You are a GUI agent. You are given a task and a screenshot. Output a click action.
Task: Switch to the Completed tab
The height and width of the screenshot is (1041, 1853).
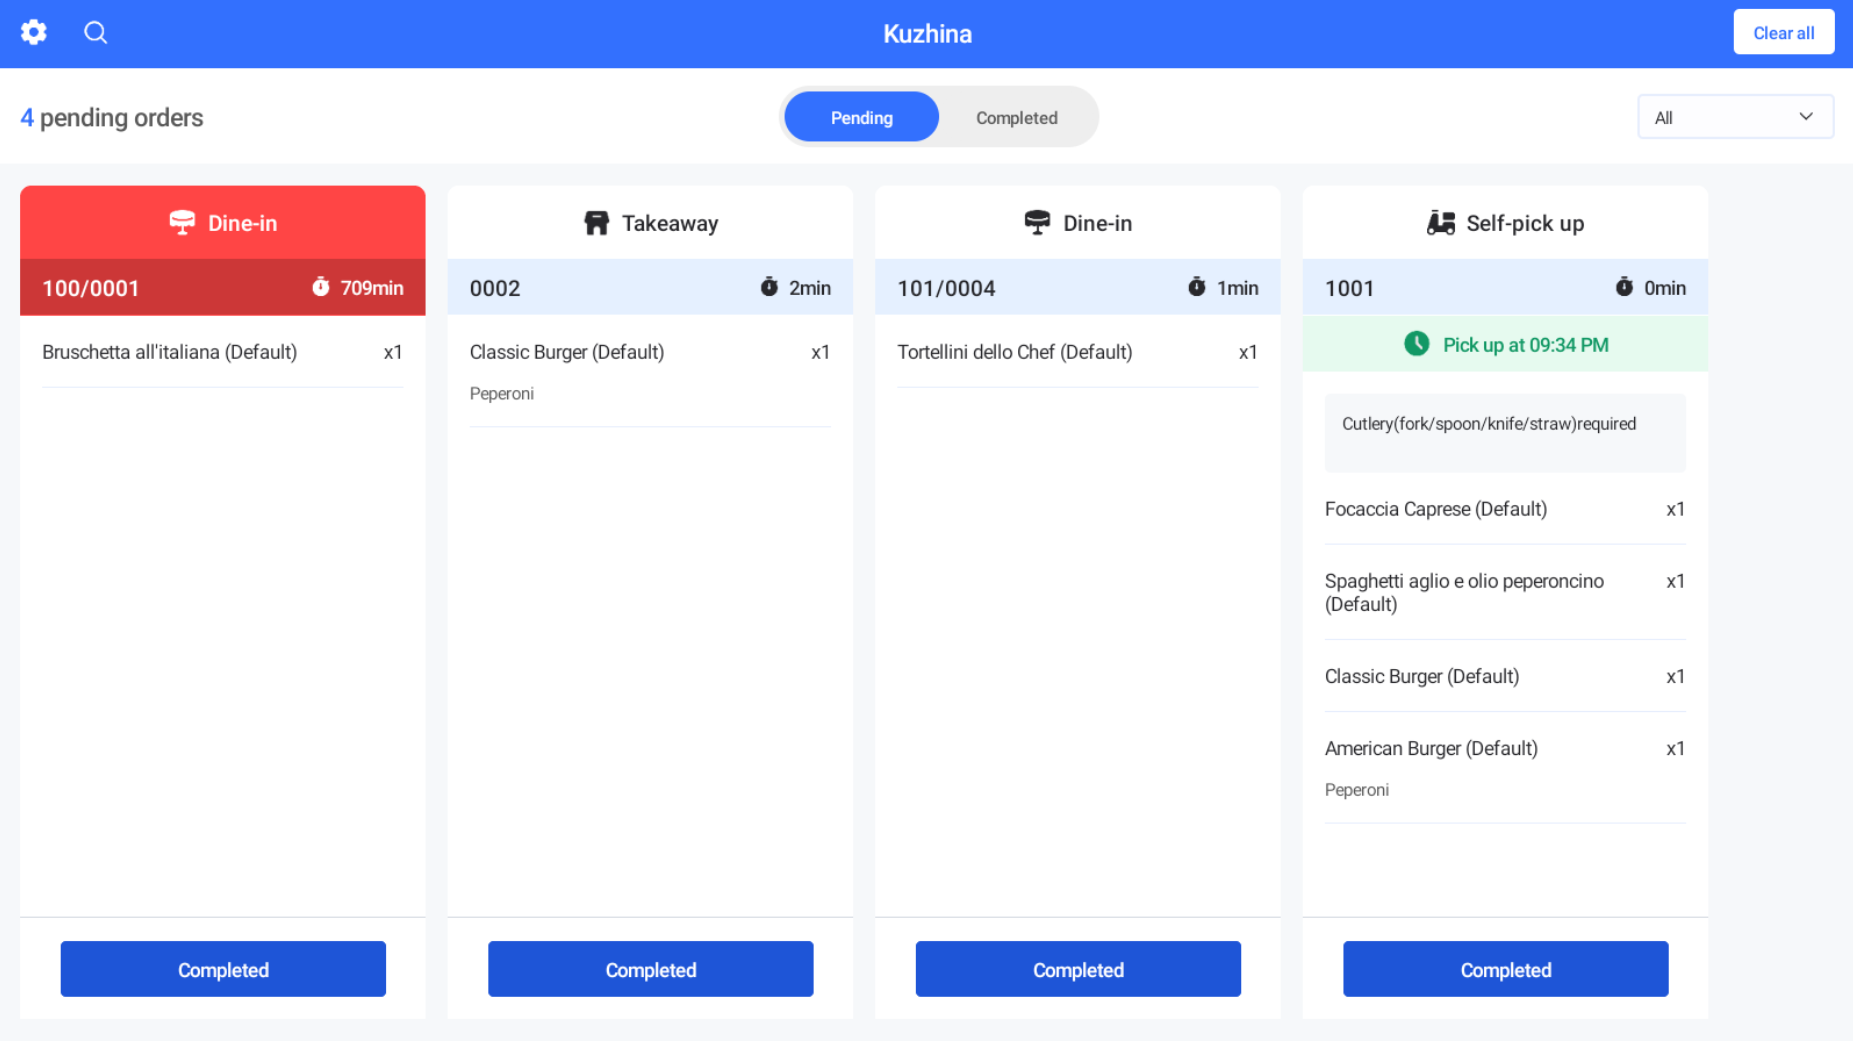click(x=1016, y=117)
